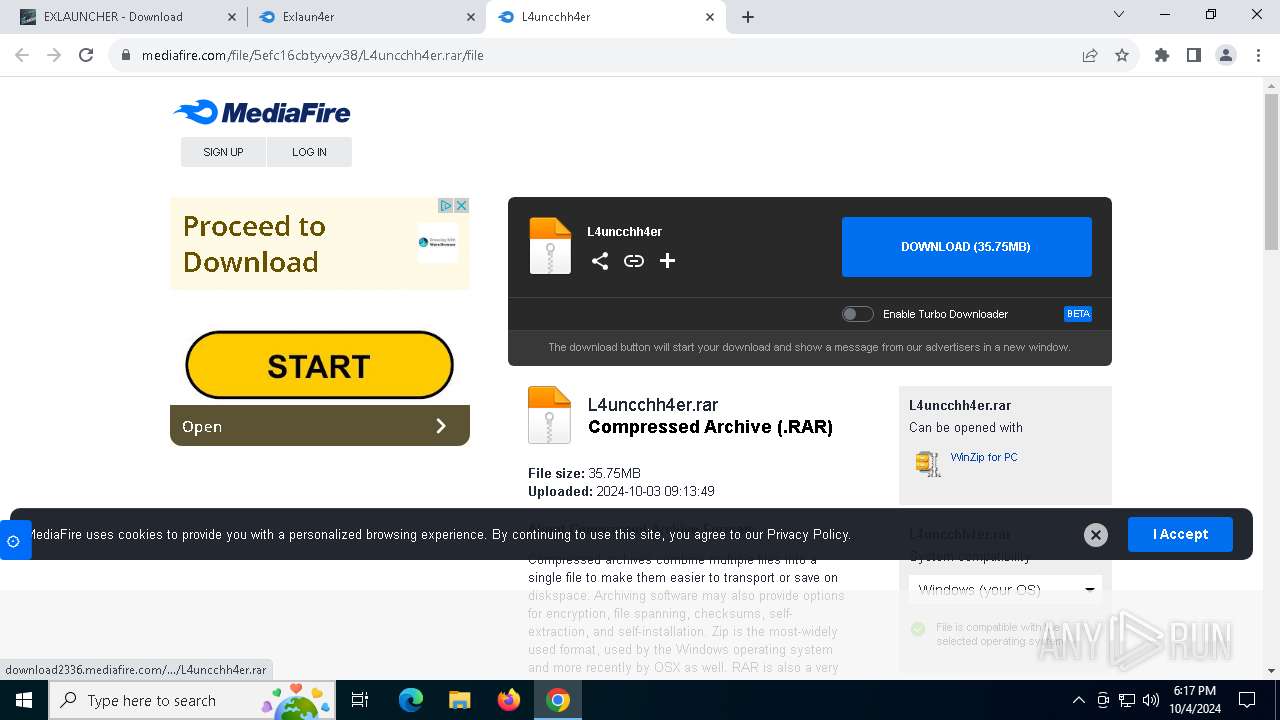
Task: Click the DOWNLOAD (35.75MB) button
Action: click(966, 246)
